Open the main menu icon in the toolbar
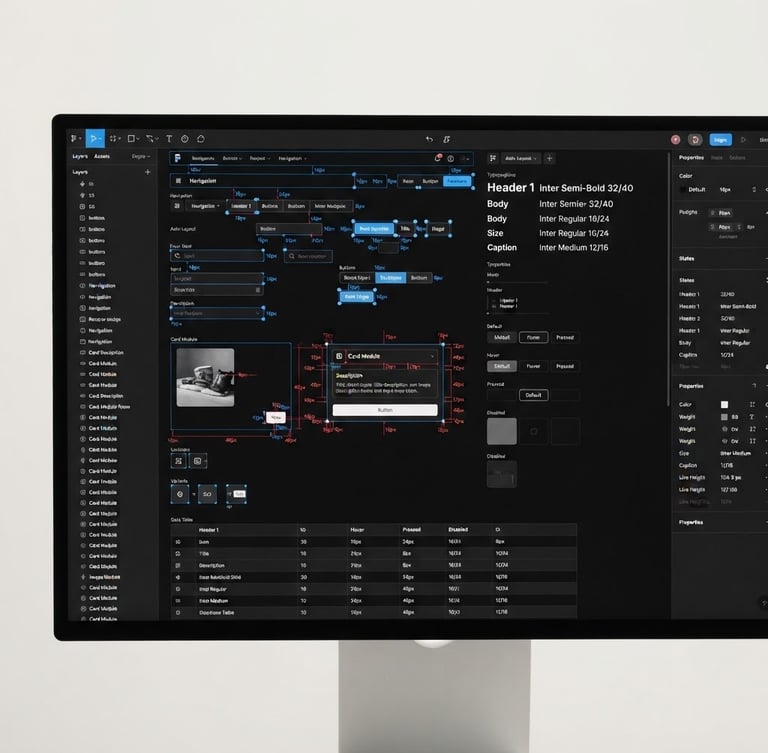This screenshot has width=768, height=753. 74,139
